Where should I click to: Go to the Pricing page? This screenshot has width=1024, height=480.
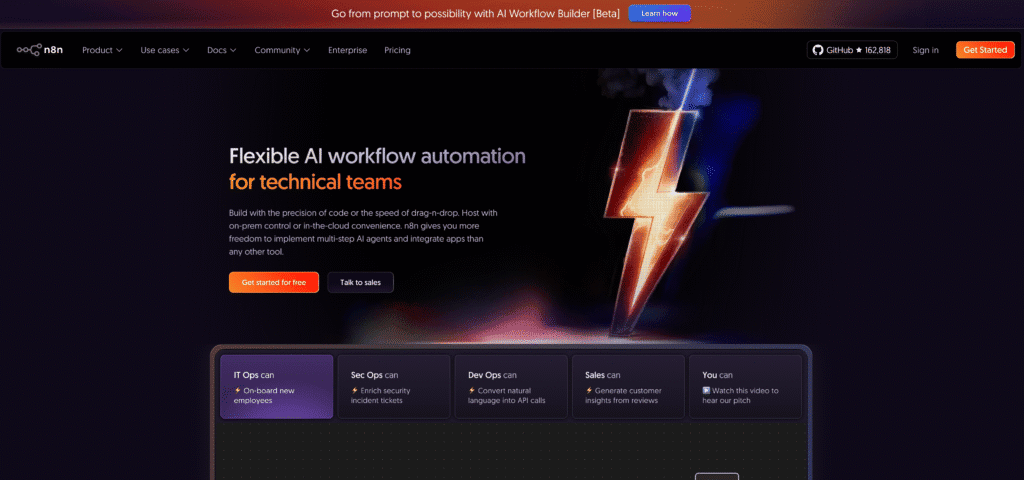(397, 50)
